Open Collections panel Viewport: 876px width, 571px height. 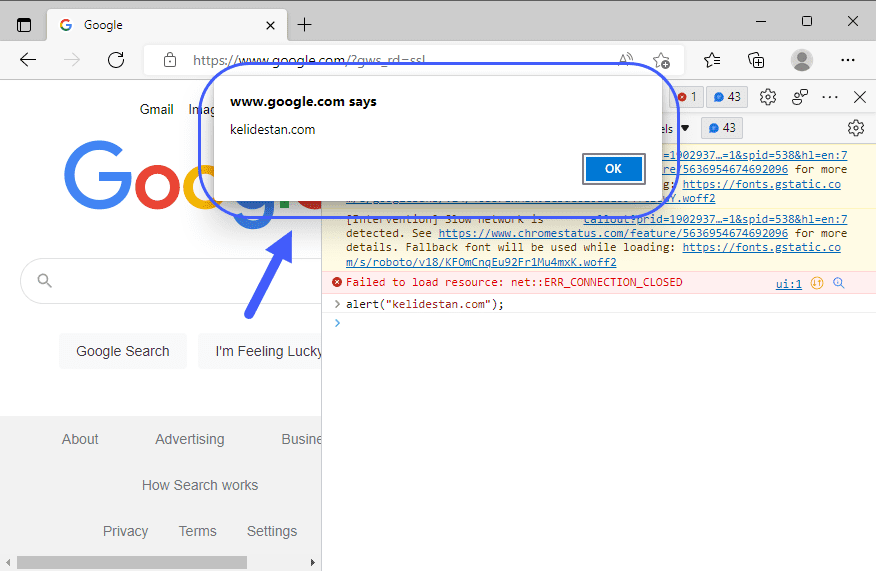(756, 60)
